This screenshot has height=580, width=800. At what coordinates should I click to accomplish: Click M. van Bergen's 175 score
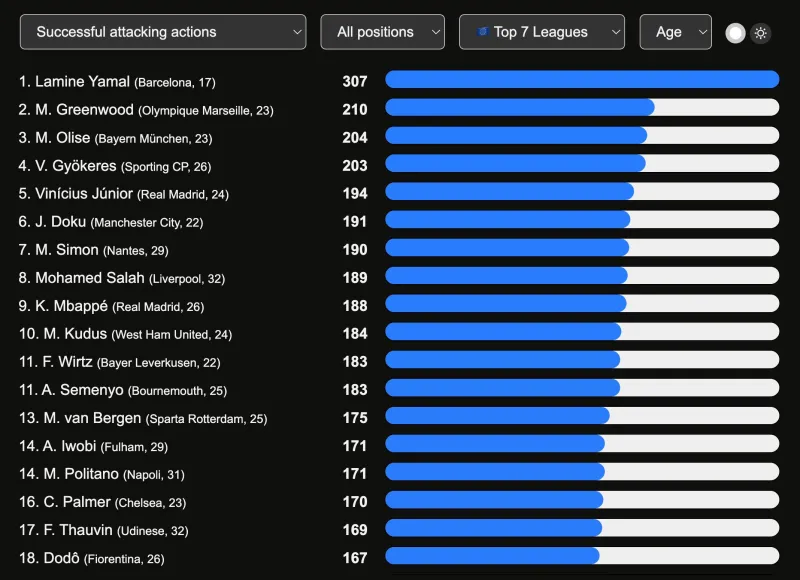355,418
